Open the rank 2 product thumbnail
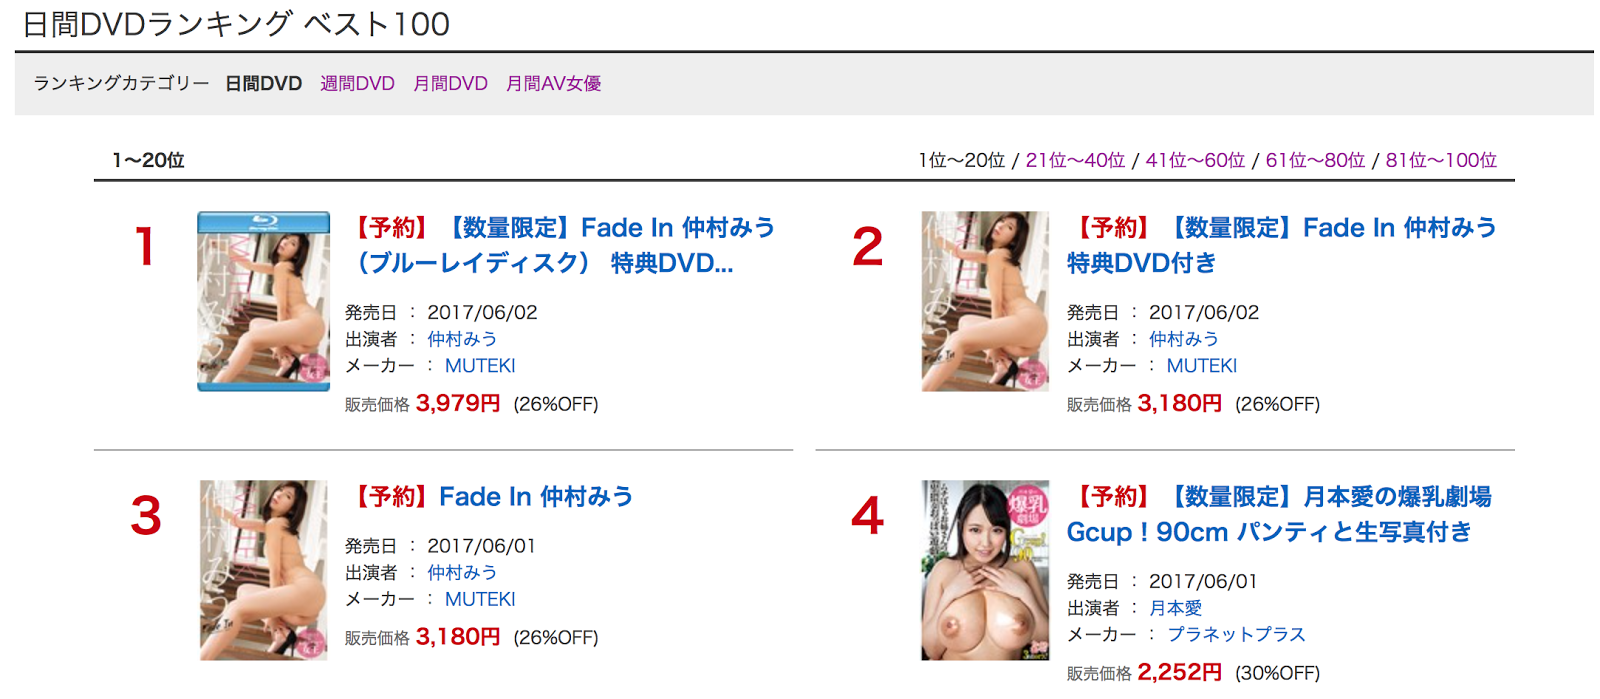The height and width of the screenshot is (699, 1600). coord(985,301)
